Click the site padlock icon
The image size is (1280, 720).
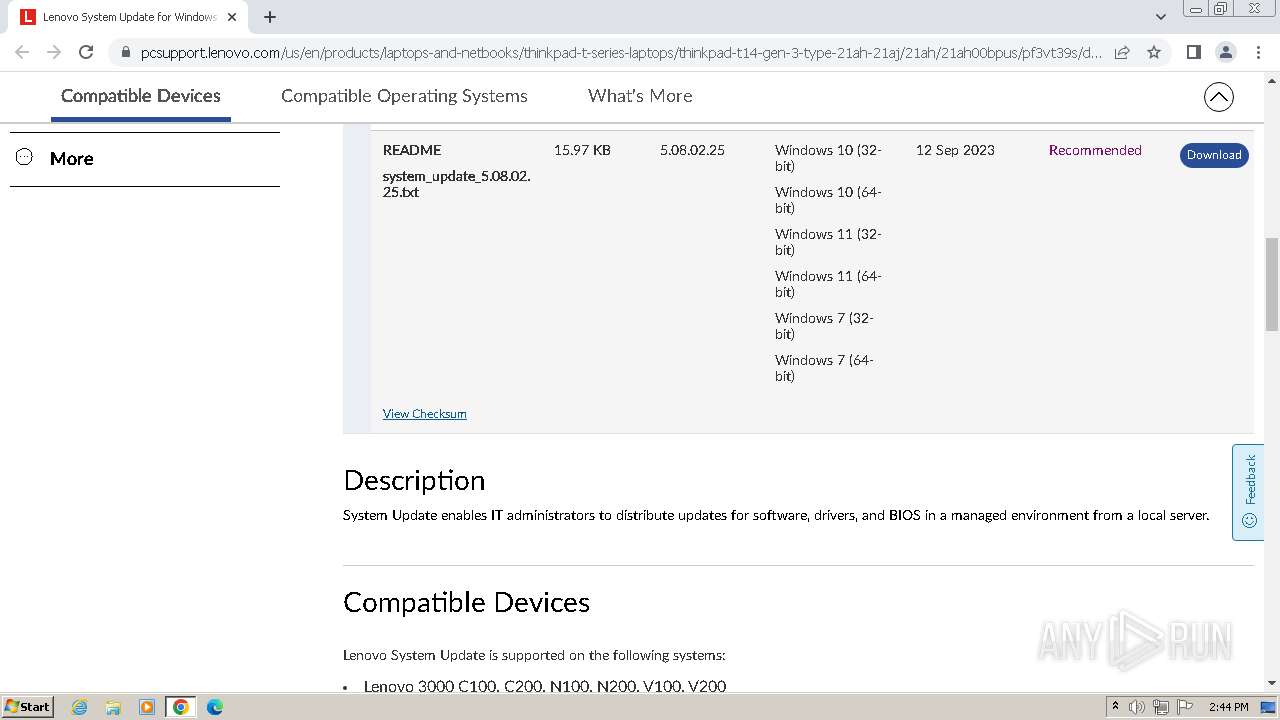click(125, 53)
